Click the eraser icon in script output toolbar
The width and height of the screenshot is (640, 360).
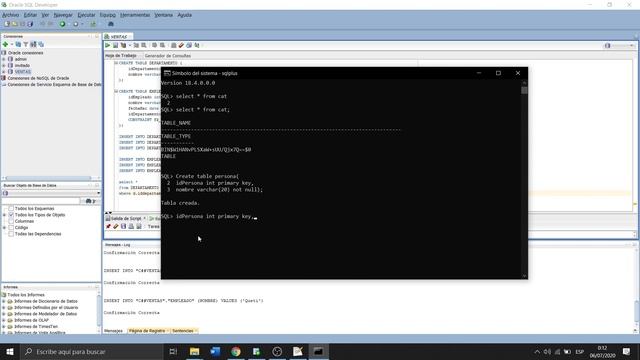[x=116, y=227]
